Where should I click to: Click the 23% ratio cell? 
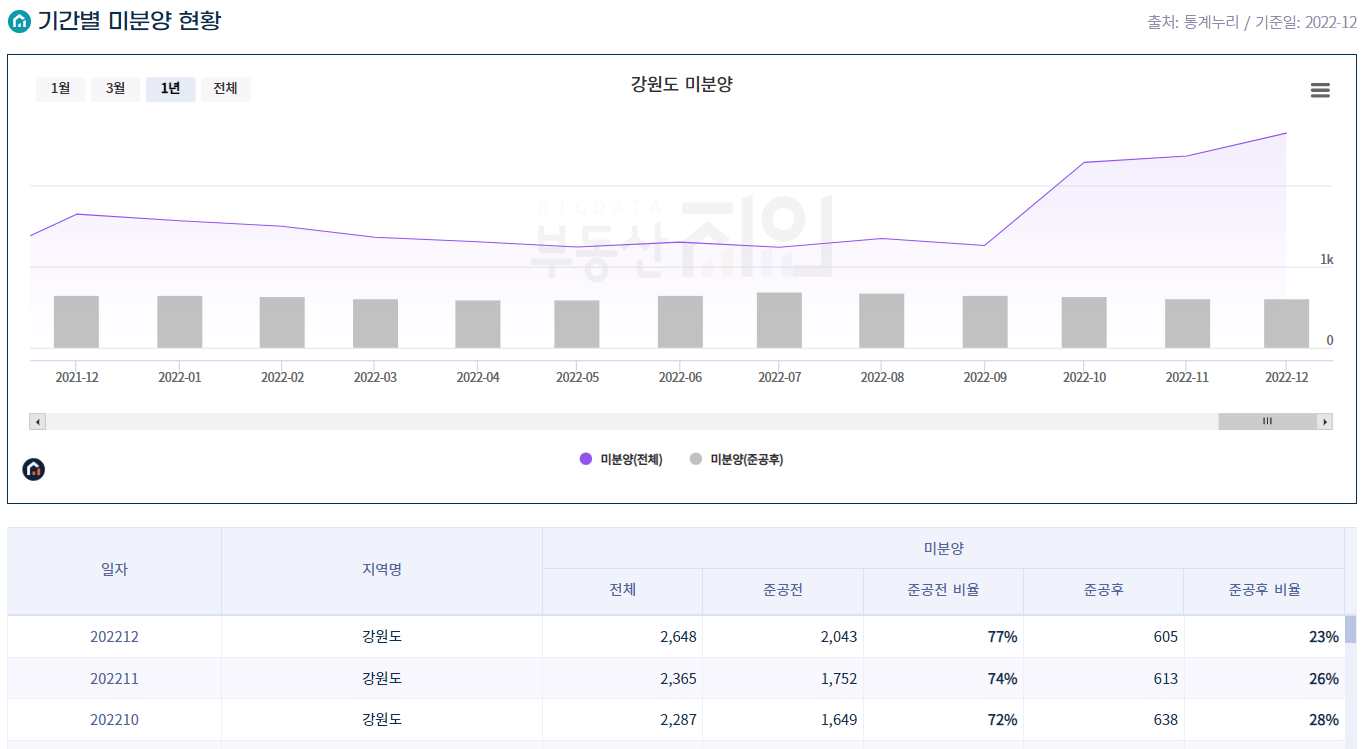point(1264,636)
